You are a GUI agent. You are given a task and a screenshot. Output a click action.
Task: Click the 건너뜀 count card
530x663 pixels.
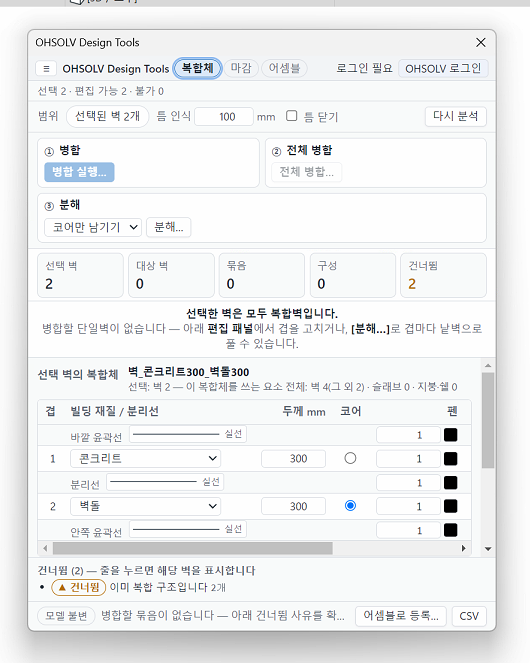tap(443, 275)
